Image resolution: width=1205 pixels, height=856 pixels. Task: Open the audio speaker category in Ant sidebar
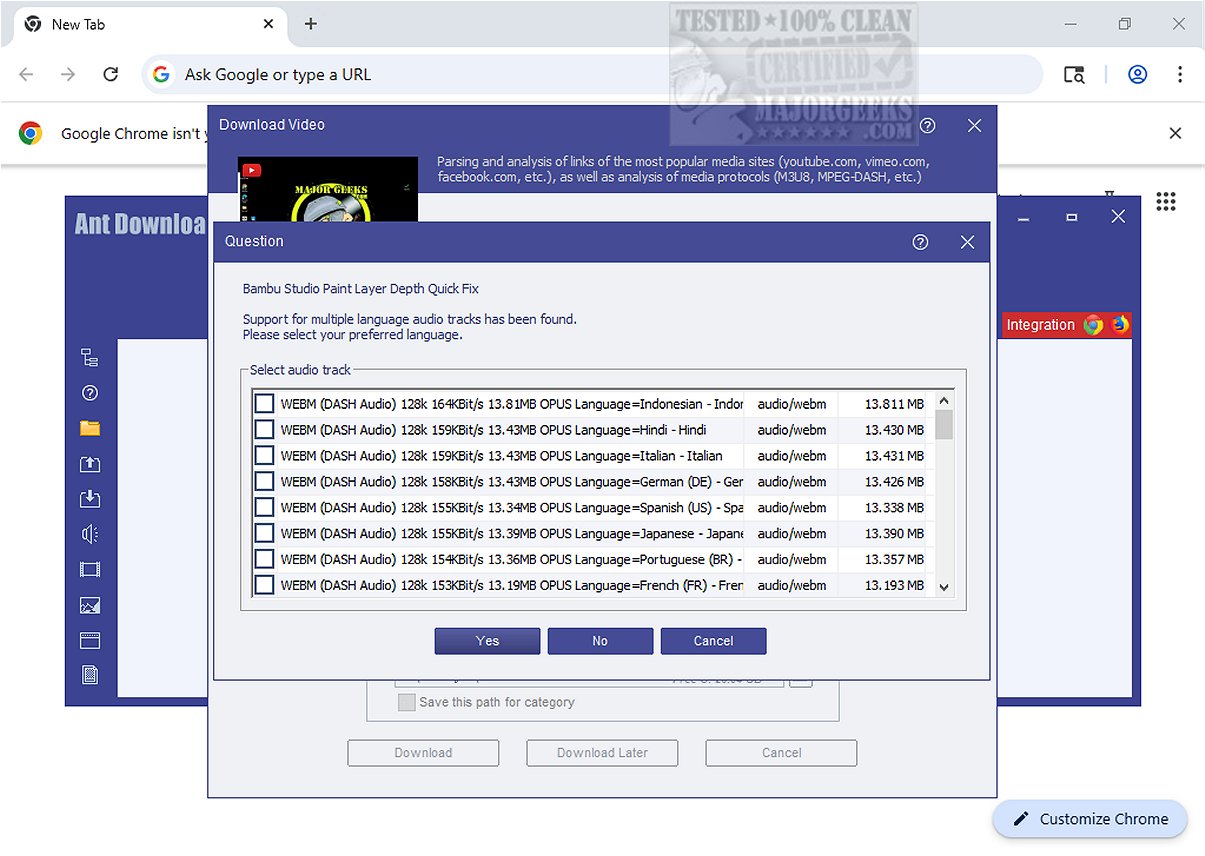(90, 534)
